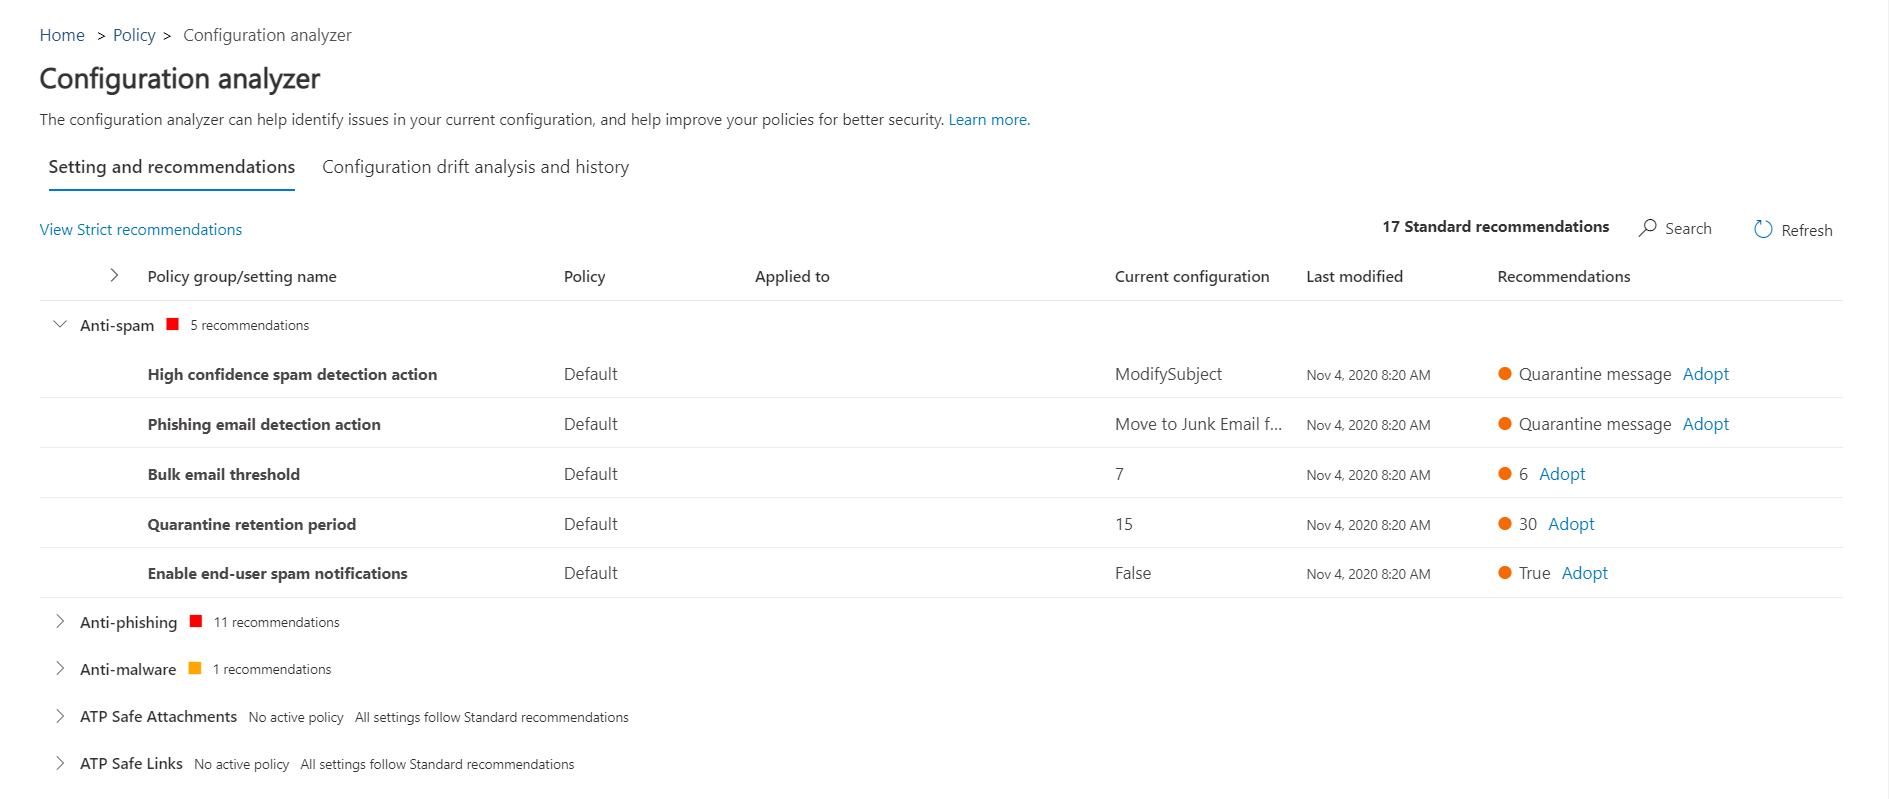Switch to Setting and recommendations tab
The height and width of the screenshot is (799, 1889).
click(172, 167)
